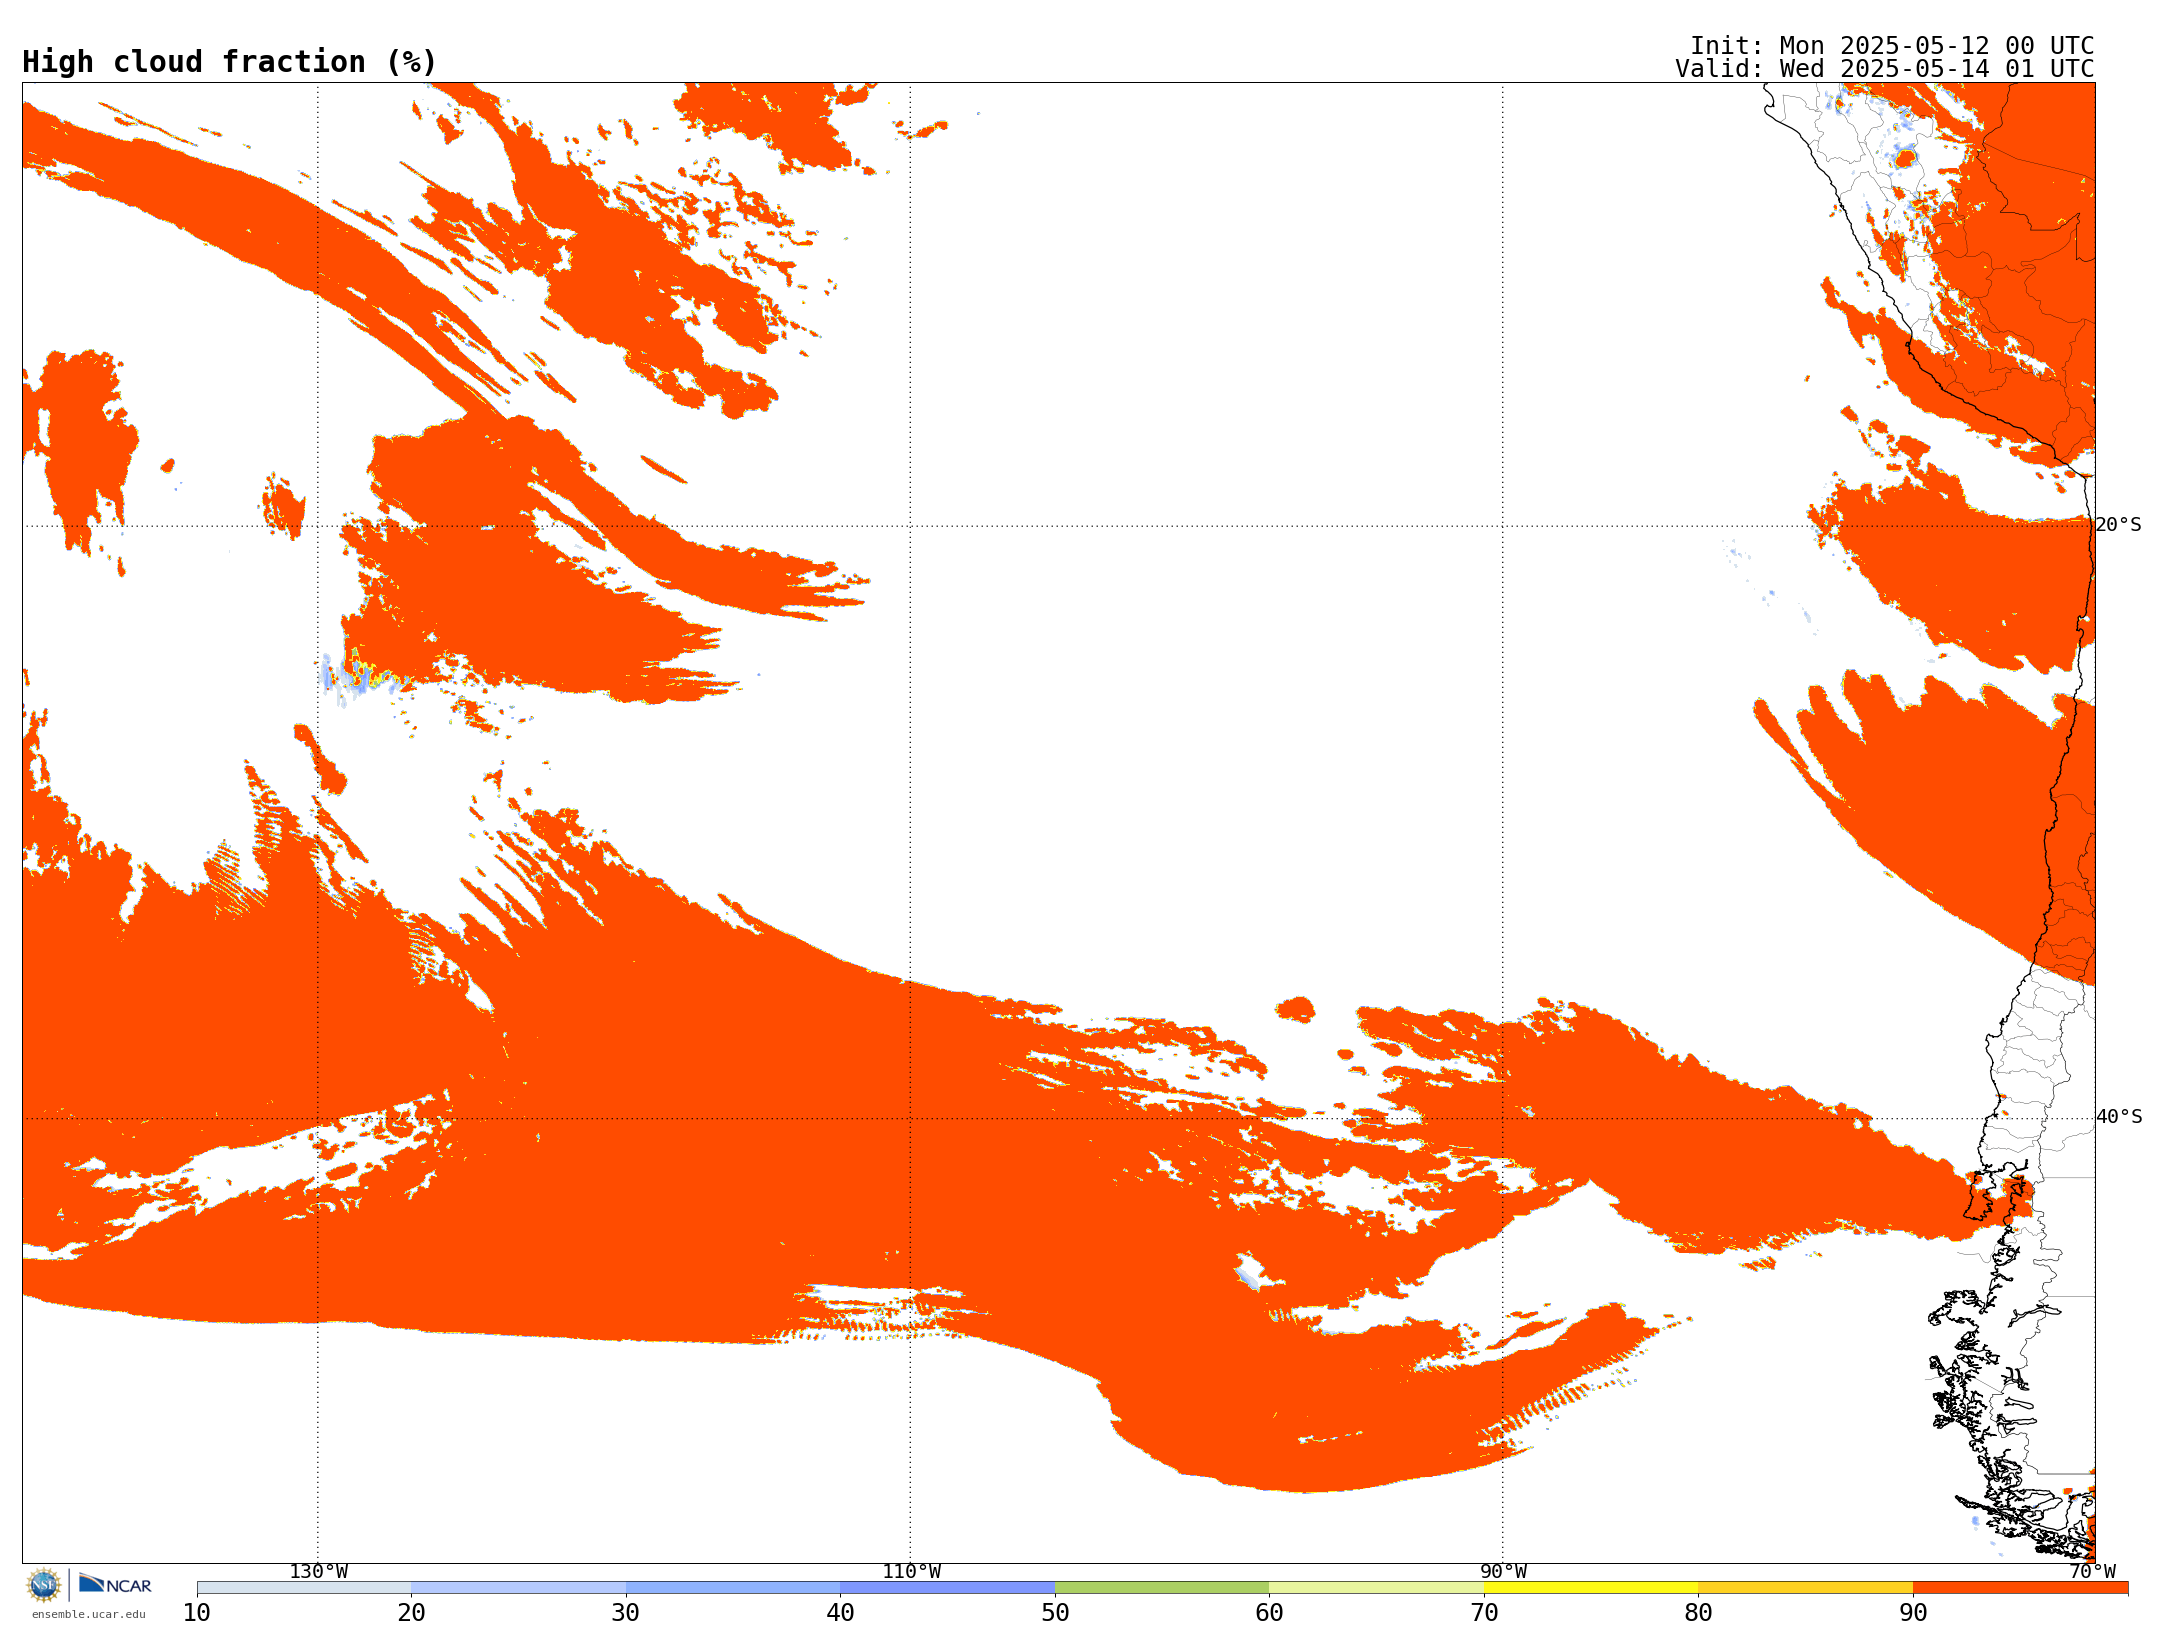The height and width of the screenshot is (1626, 2160).
Task: Click the colorbar tick label '20'
Action: click(x=411, y=1613)
